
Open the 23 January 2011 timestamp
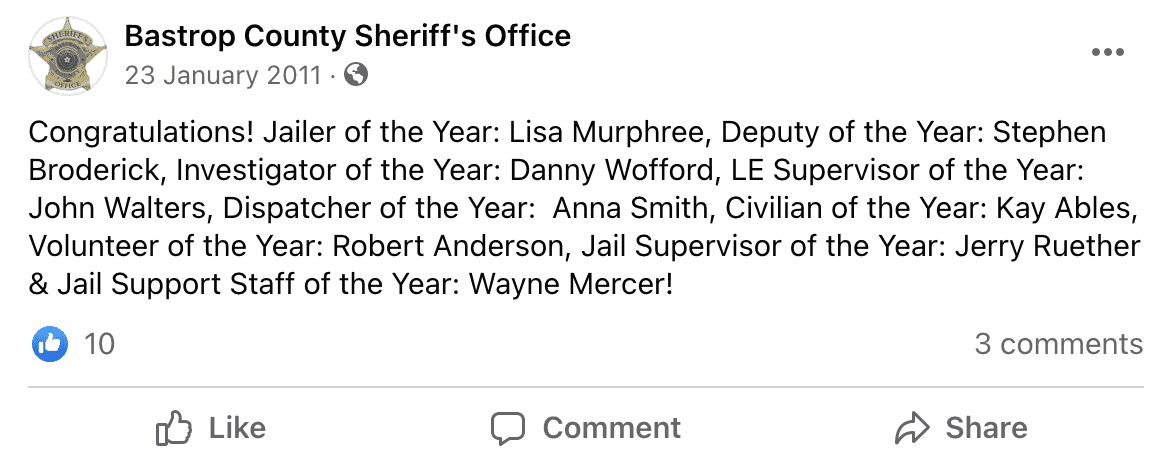[223, 76]
